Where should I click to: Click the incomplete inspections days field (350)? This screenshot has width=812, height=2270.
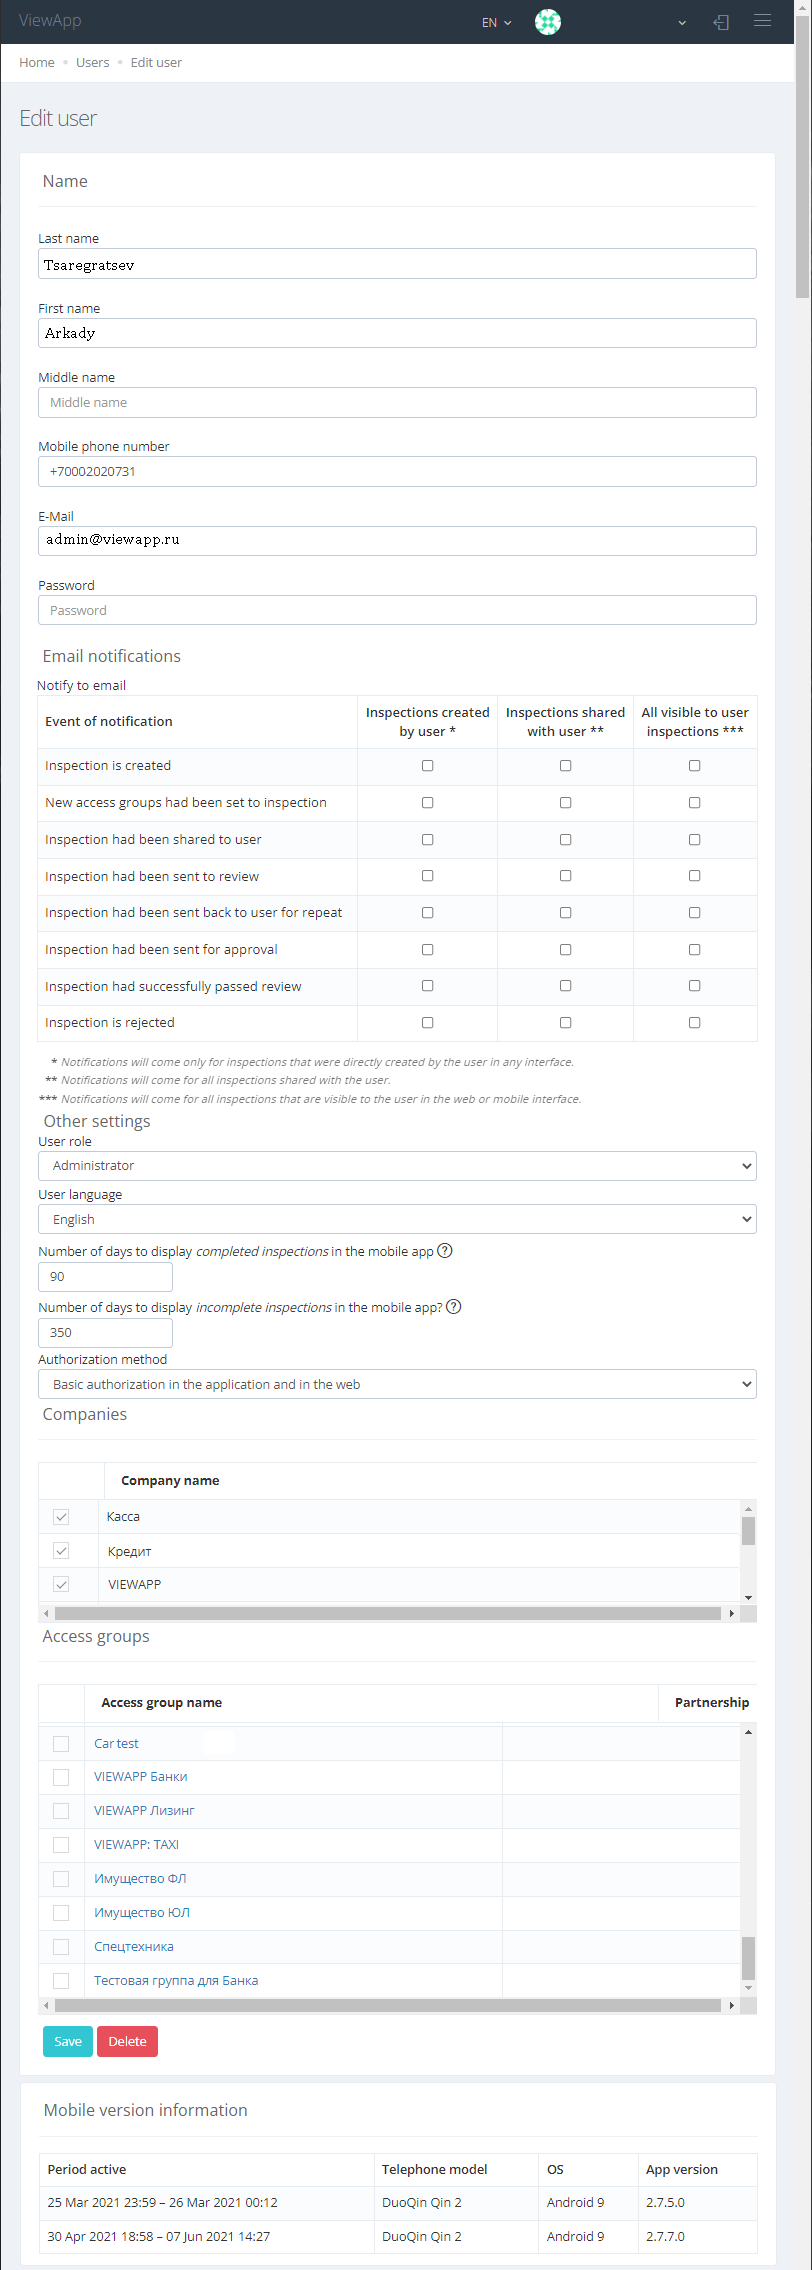pyautogui.click(x=105, y=1333)
